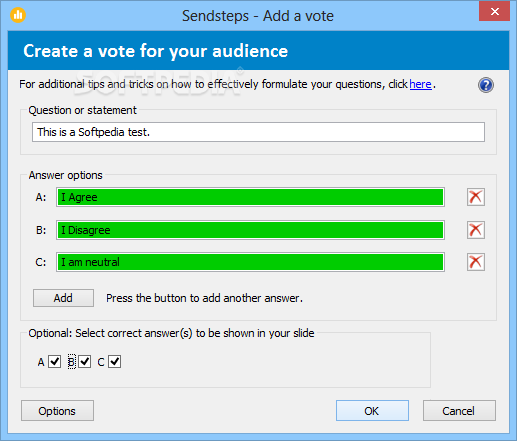517x441 pixels.
Task: Delete answer option A with red X
Action: 476,197
